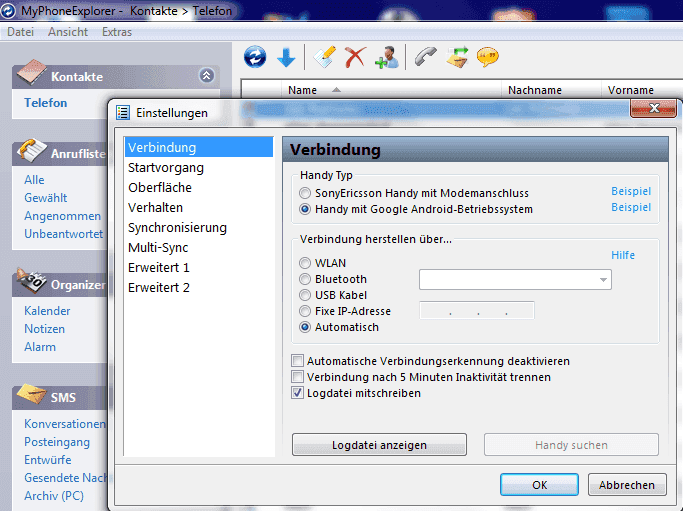
Task: Select Erweitert 1 settings category
Action: tap(199, 267)
